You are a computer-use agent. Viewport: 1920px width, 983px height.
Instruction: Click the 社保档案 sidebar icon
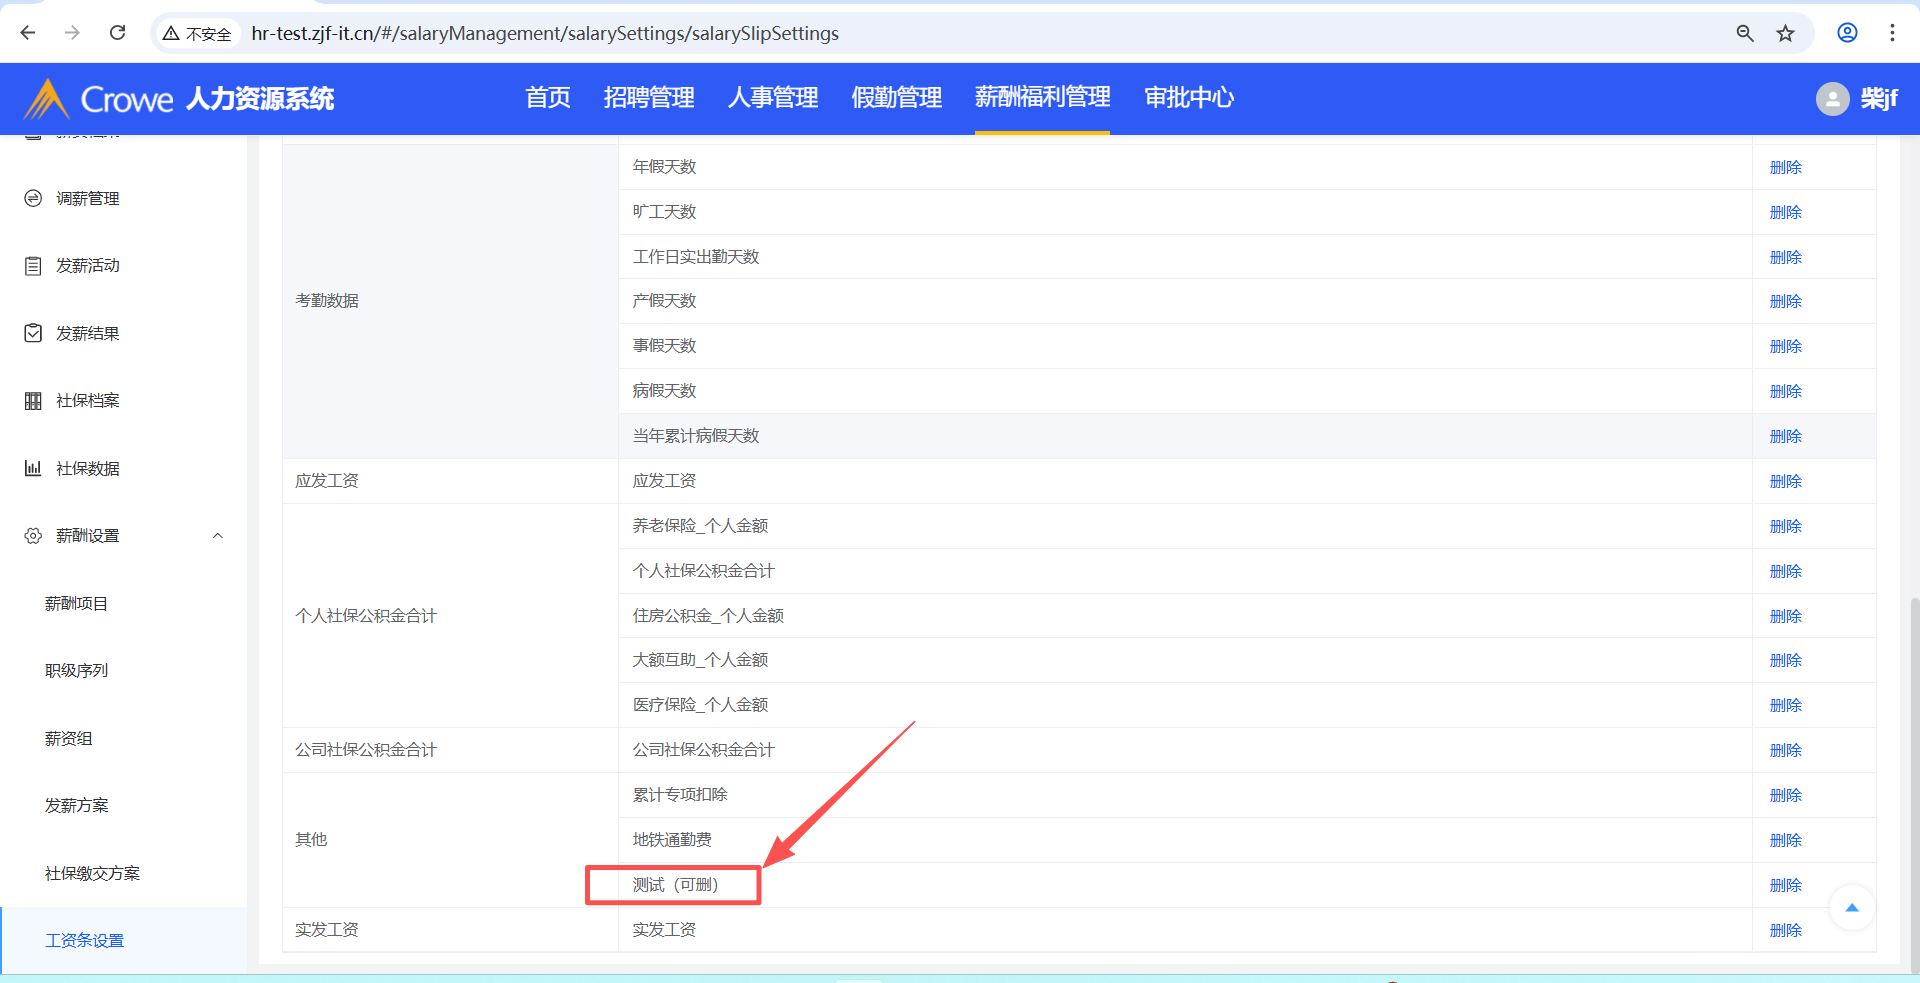click(x=33, y=401)
